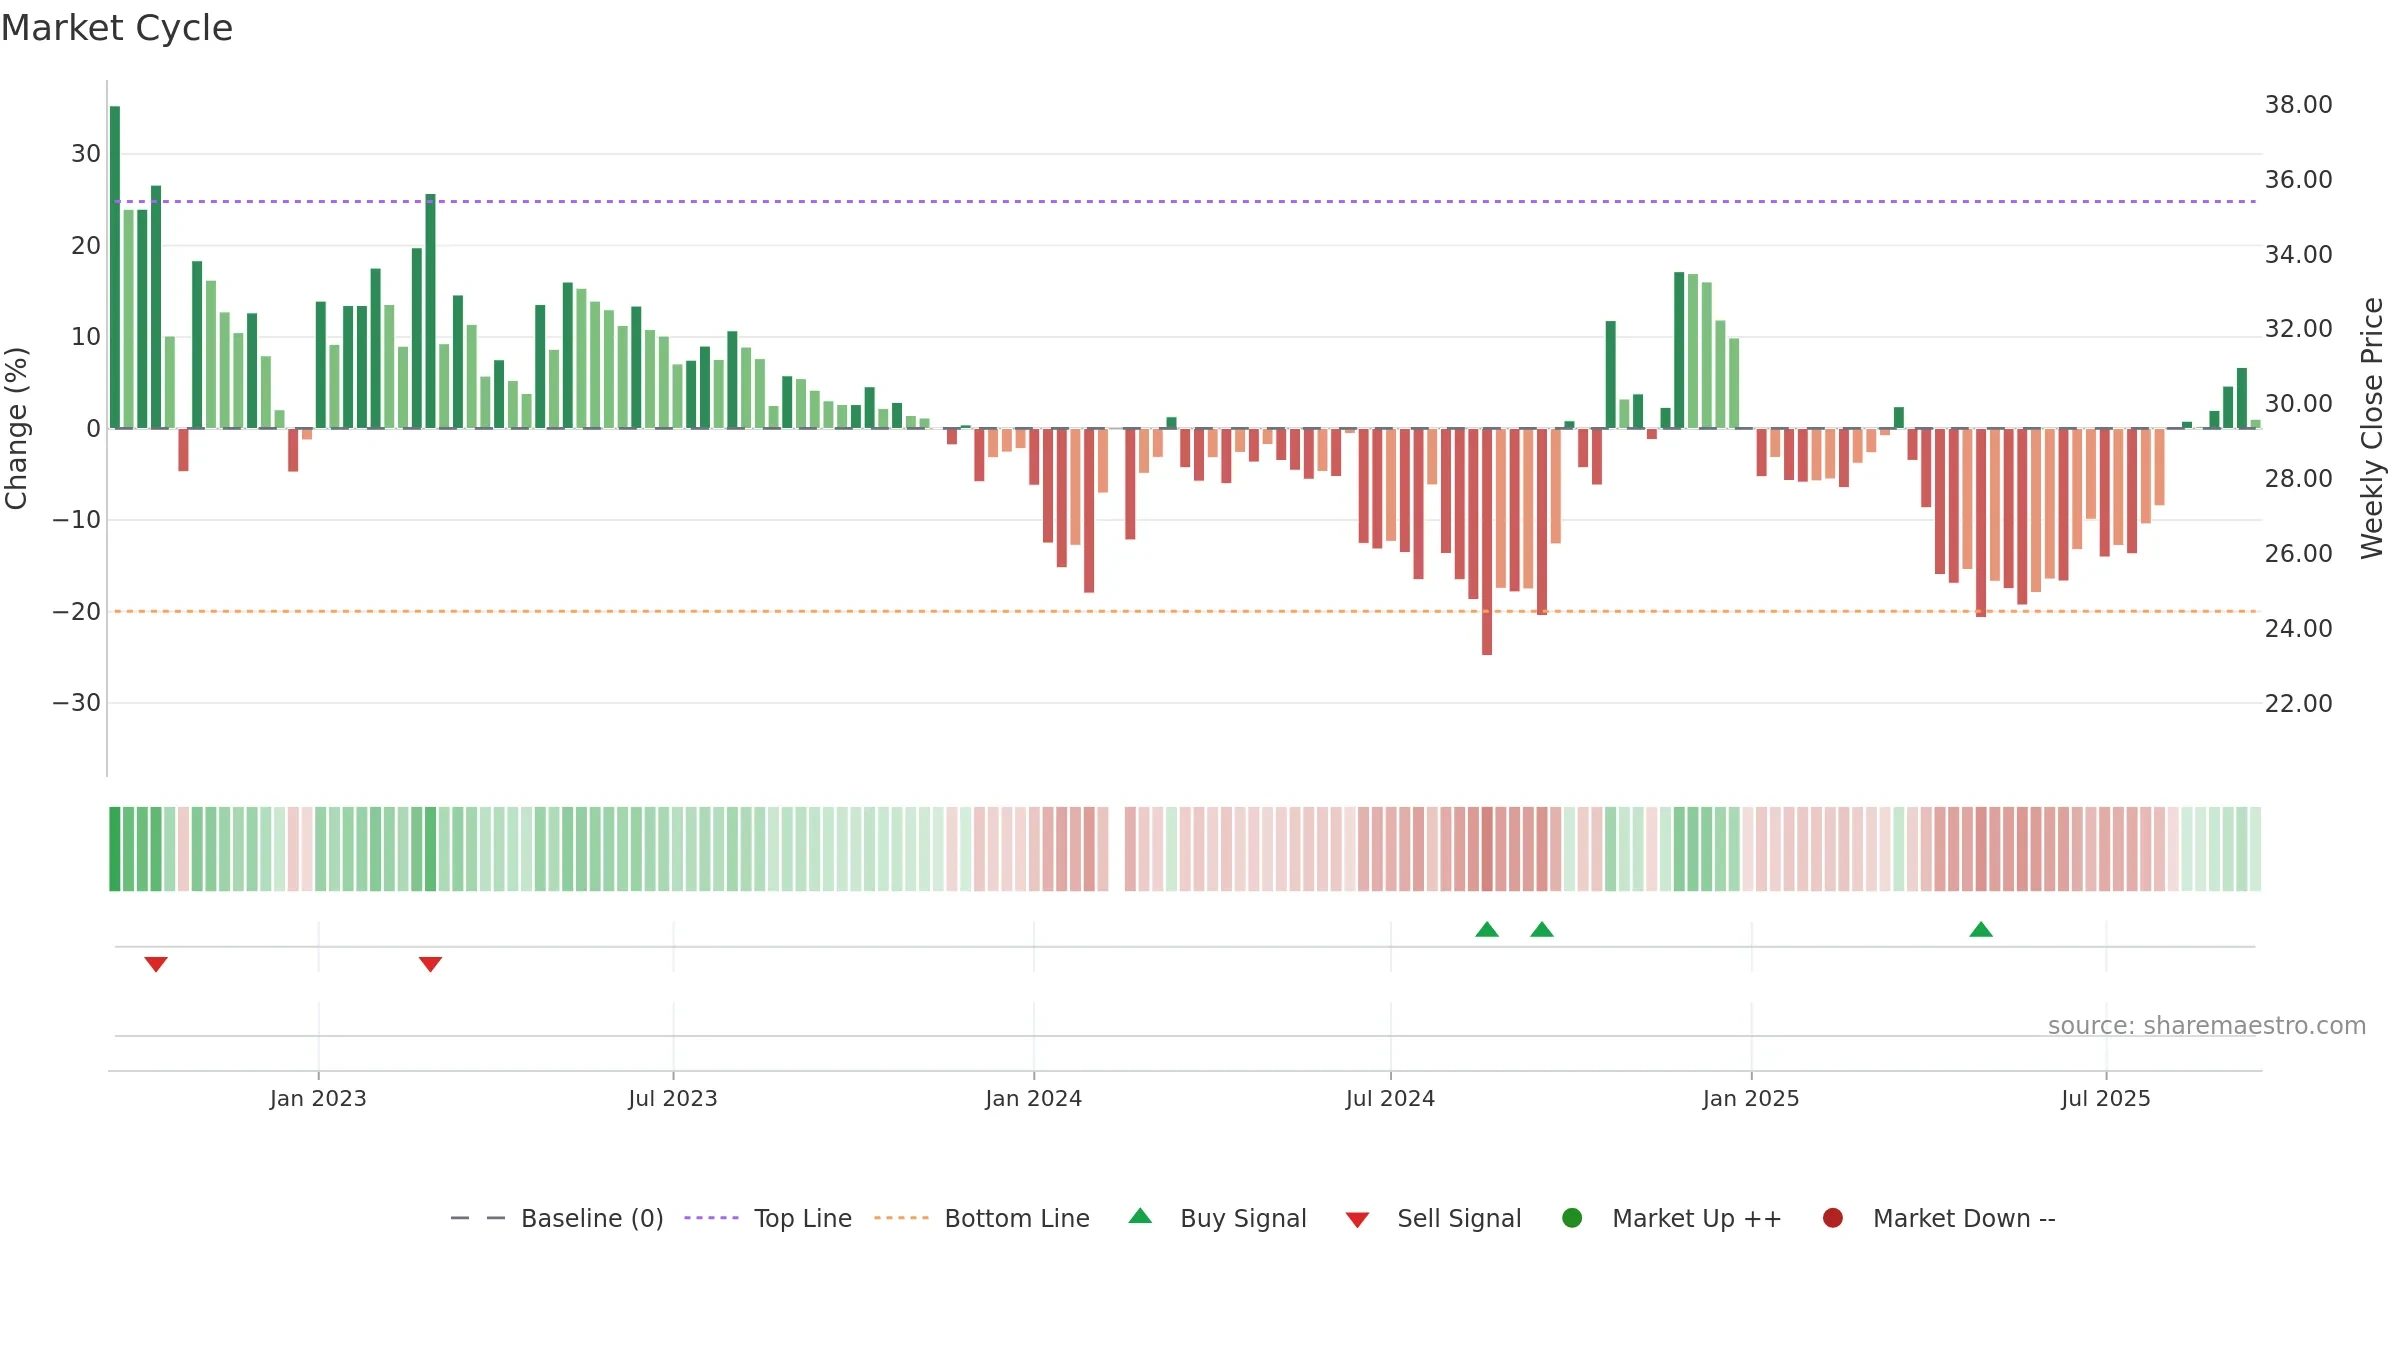Click the dark red Market Down circle icon
Viewport: 2400px width, 1350px height.
click(1833, 1218)
